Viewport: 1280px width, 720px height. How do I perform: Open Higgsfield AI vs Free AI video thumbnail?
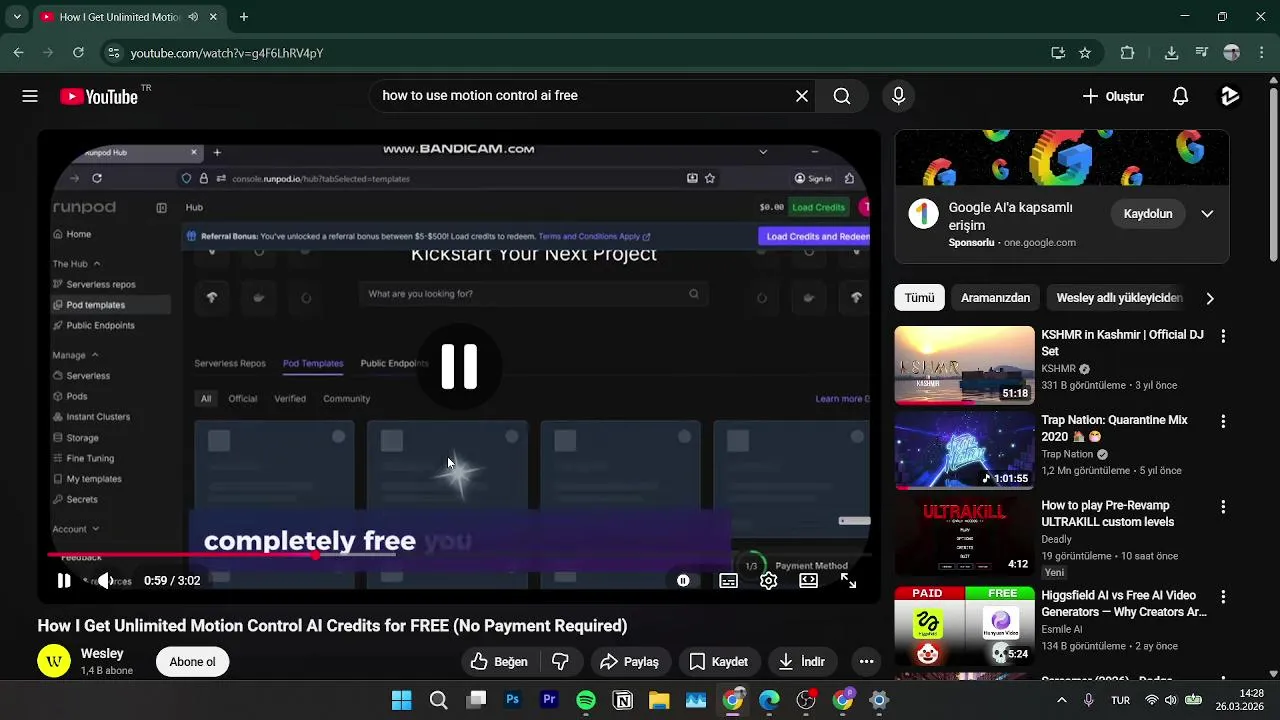964,626
